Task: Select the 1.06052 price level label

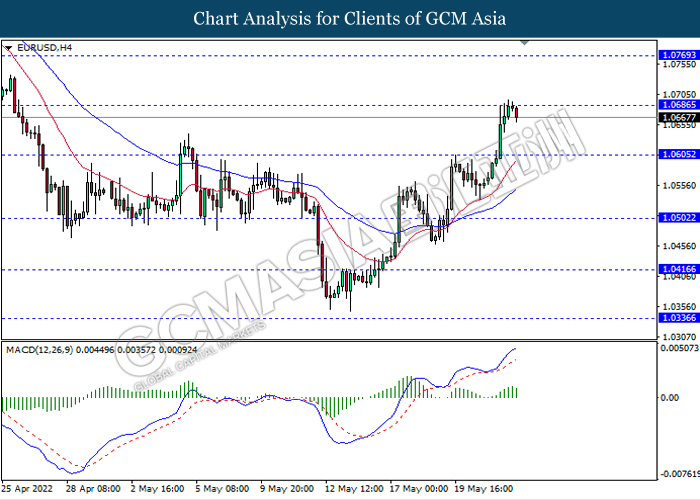Action: pos(679,154)
